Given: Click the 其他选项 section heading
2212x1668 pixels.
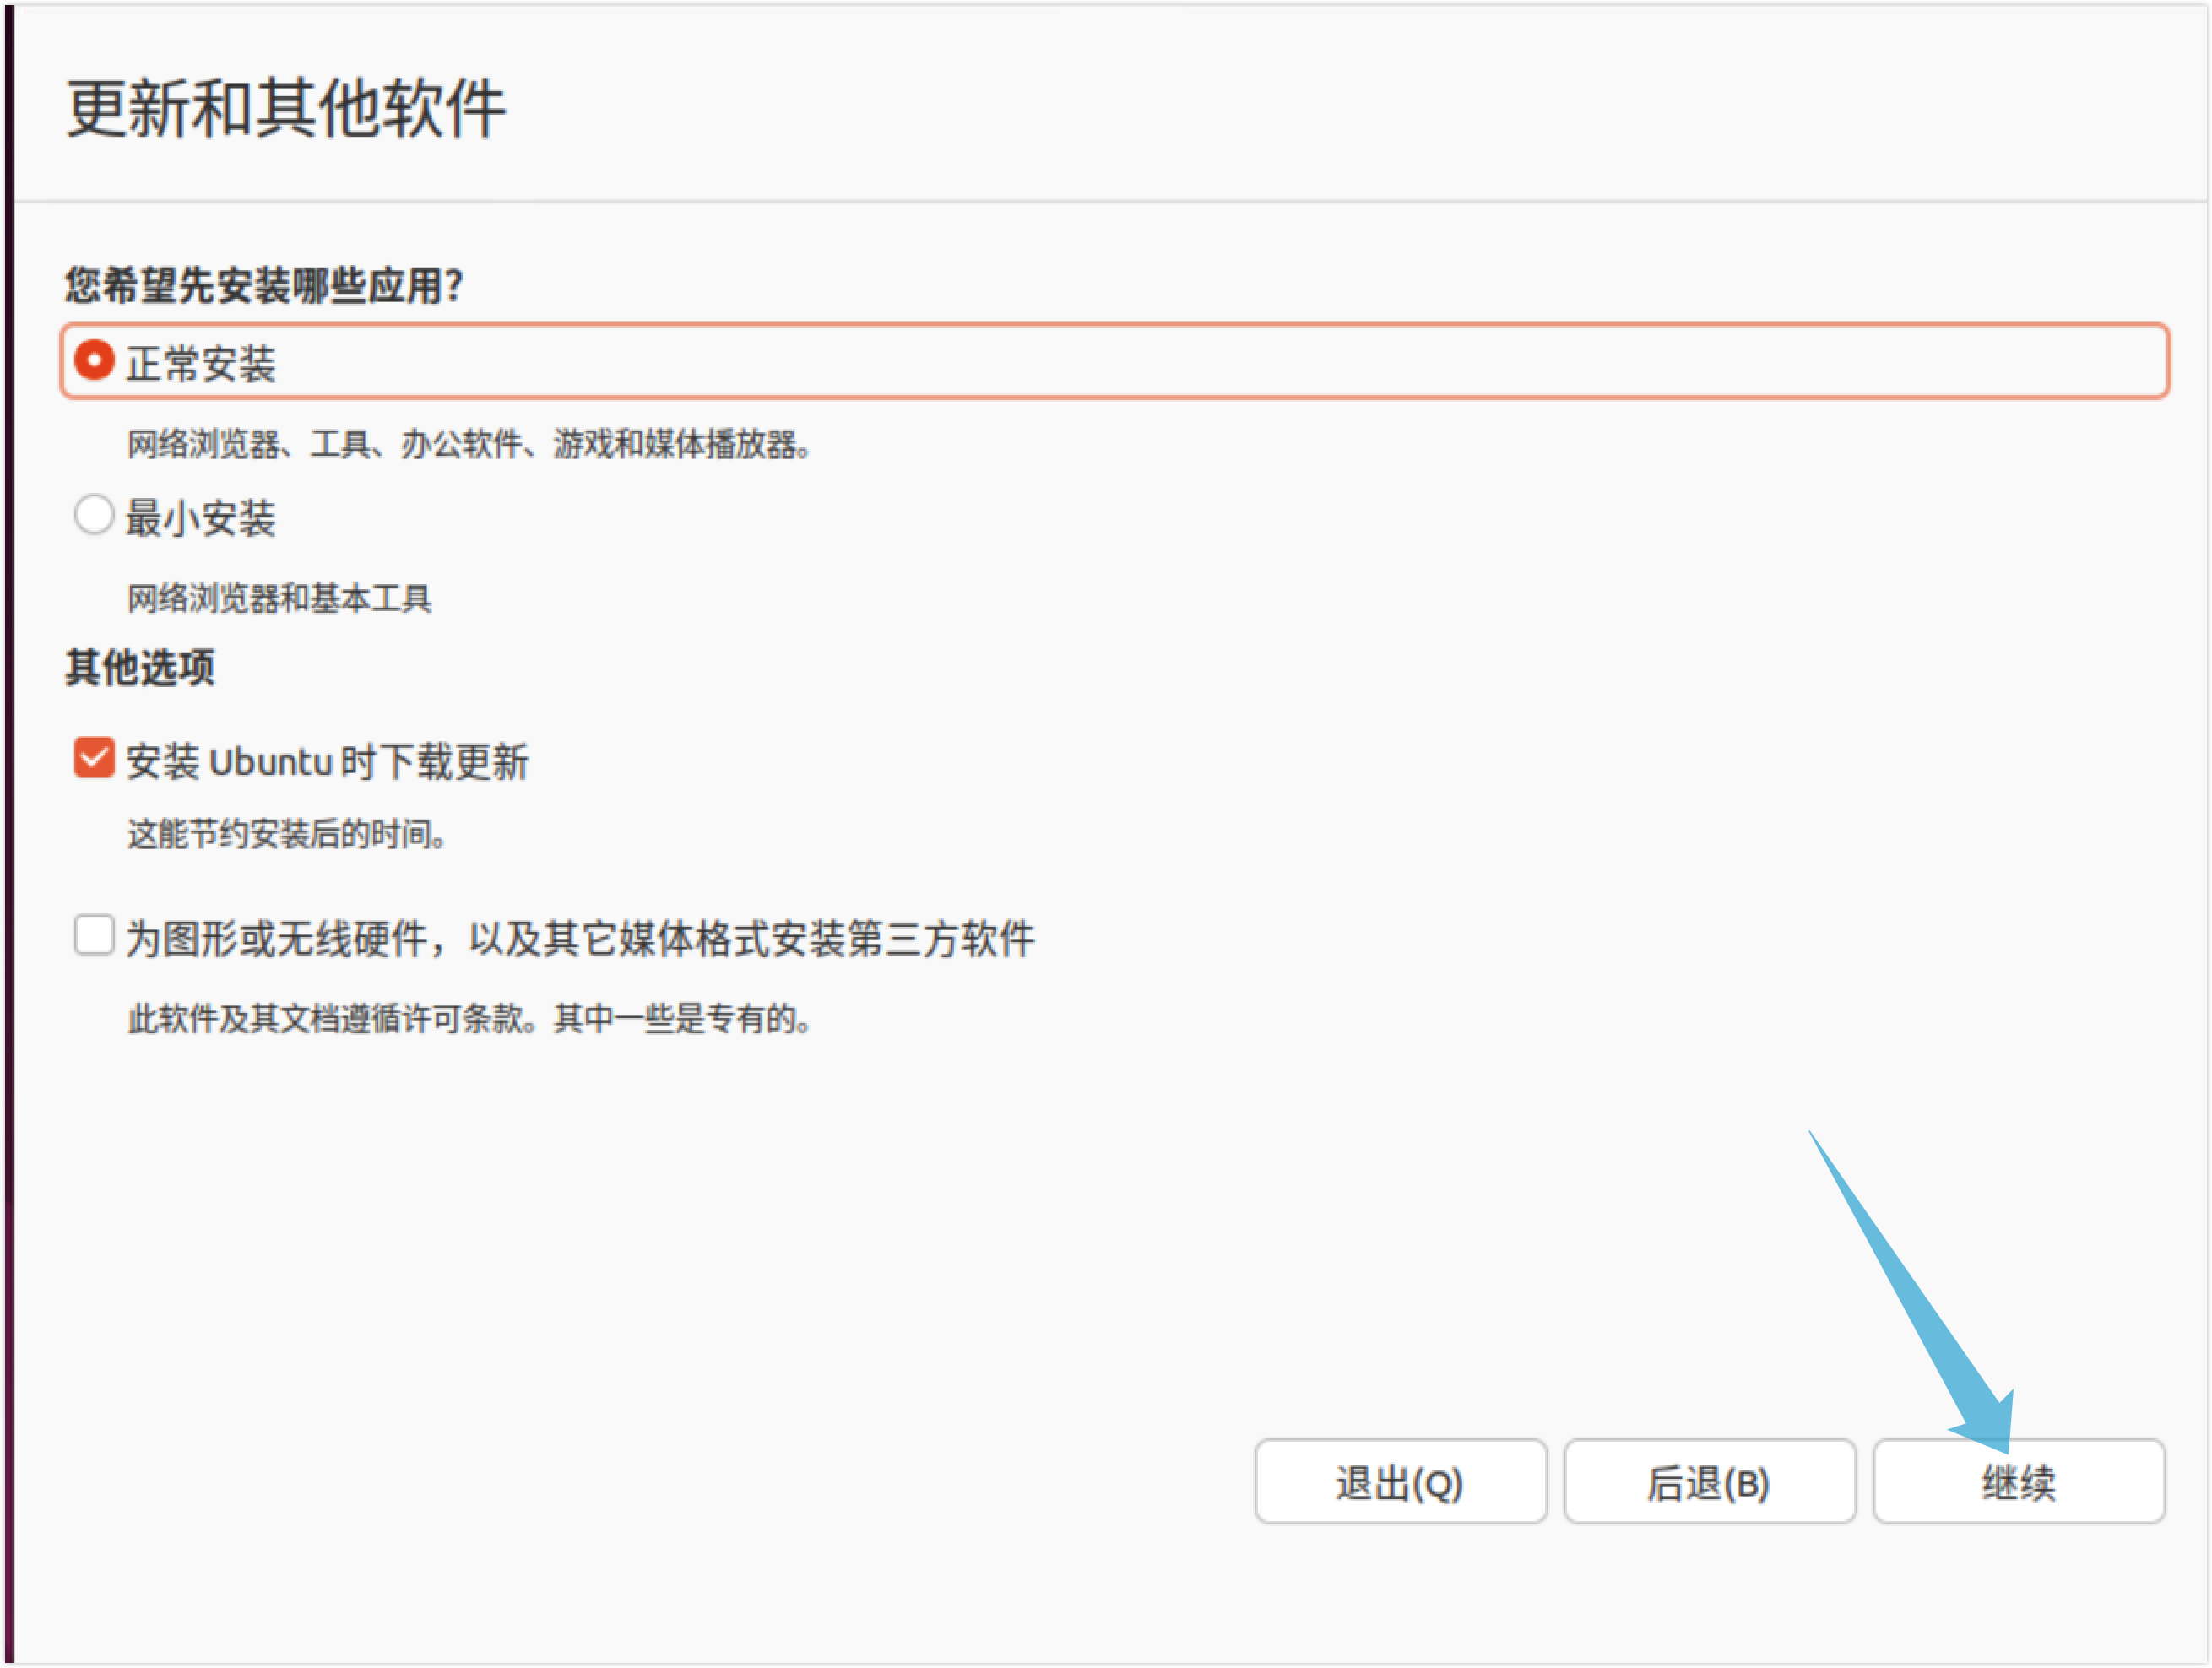Looking at the screenshot, I should [x=140, y=667].
